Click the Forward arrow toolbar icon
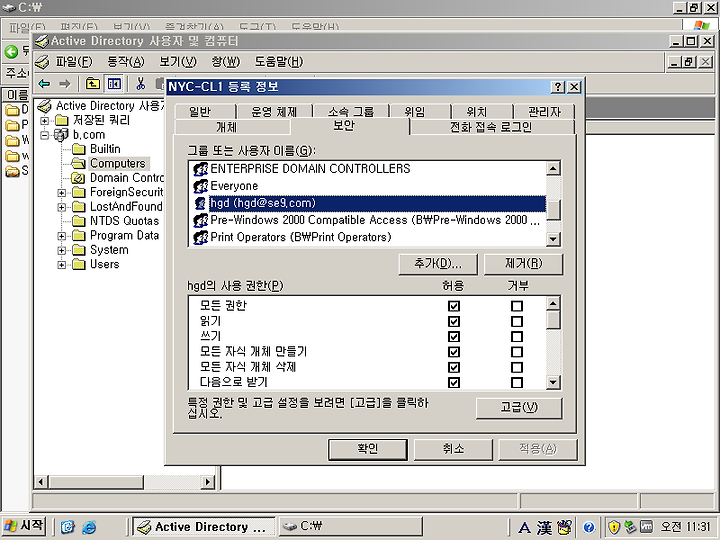The image size is (720, 540). (65, 84)
